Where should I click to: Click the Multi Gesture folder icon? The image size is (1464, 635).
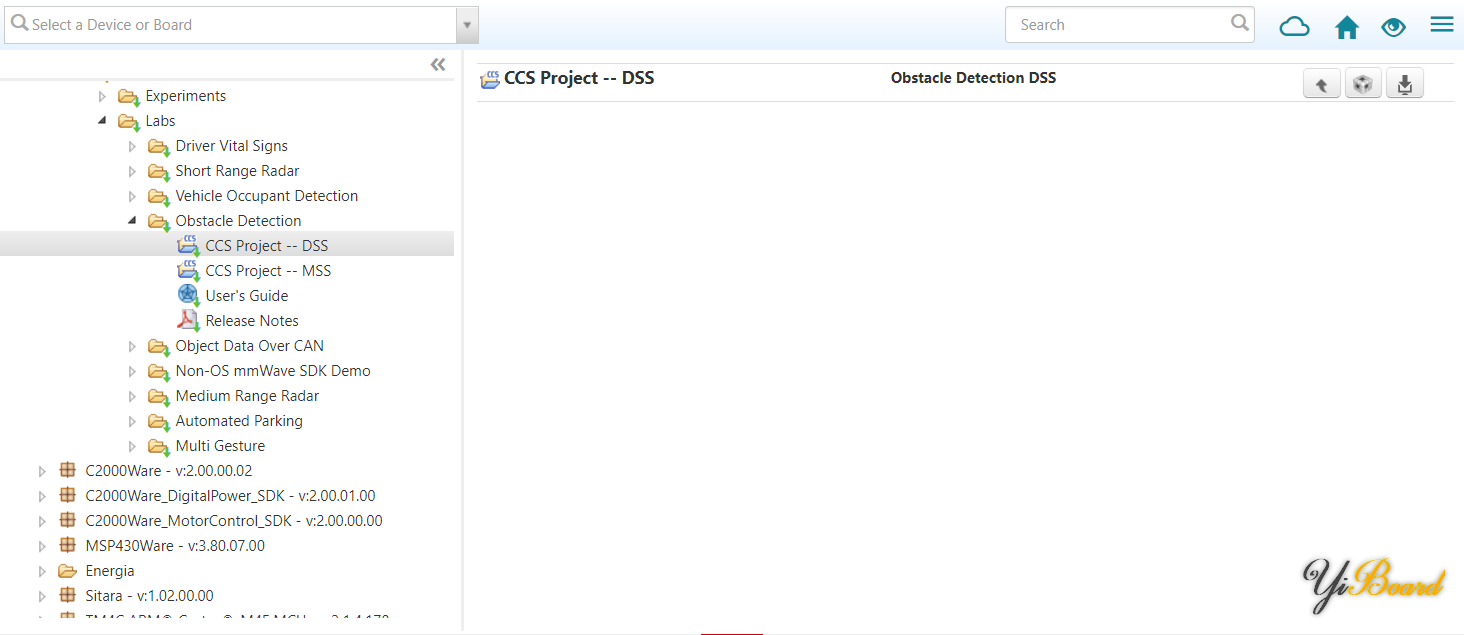click(158, 447)
